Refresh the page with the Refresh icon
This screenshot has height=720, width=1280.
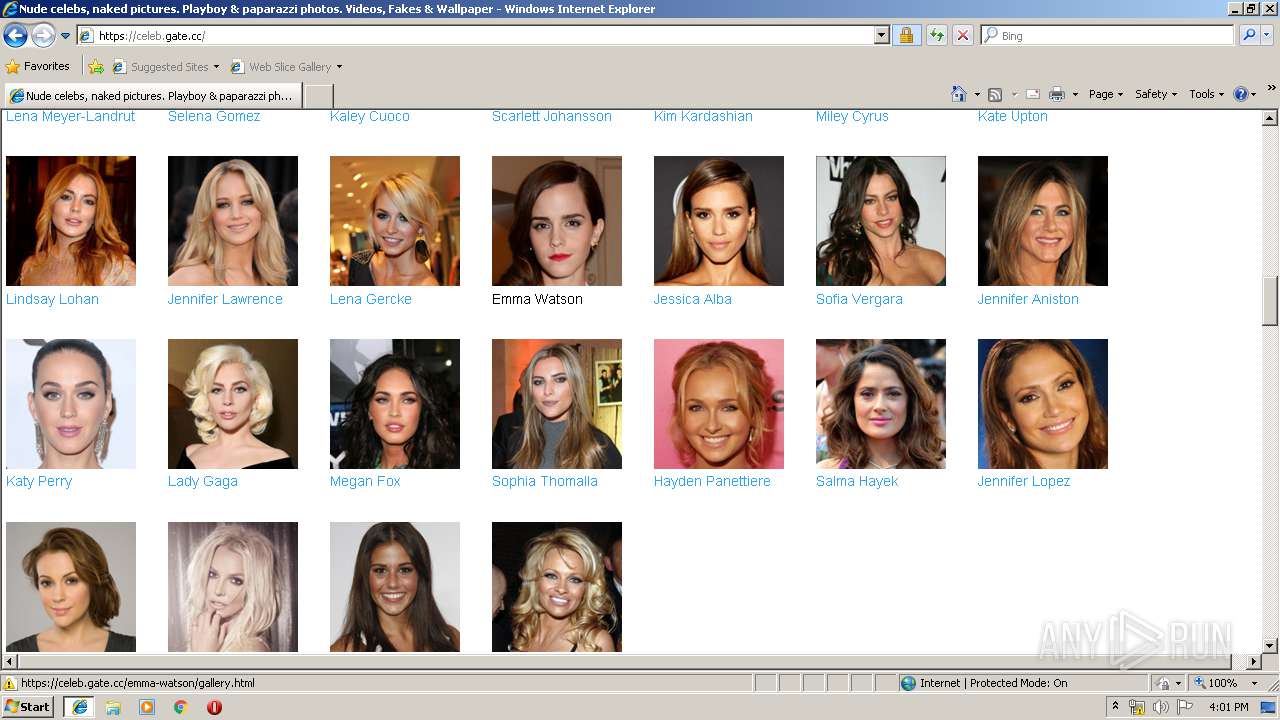[x=936, y=35]
